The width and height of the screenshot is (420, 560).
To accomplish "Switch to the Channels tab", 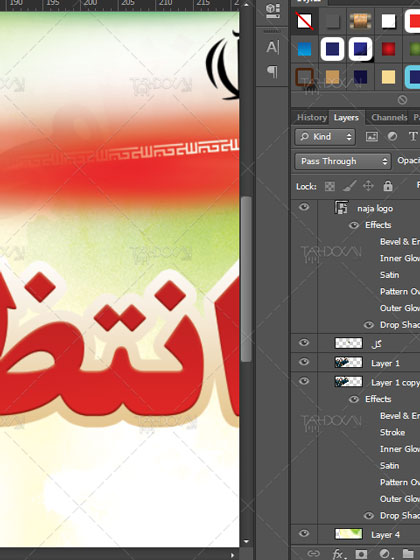I will coord(389,117).
